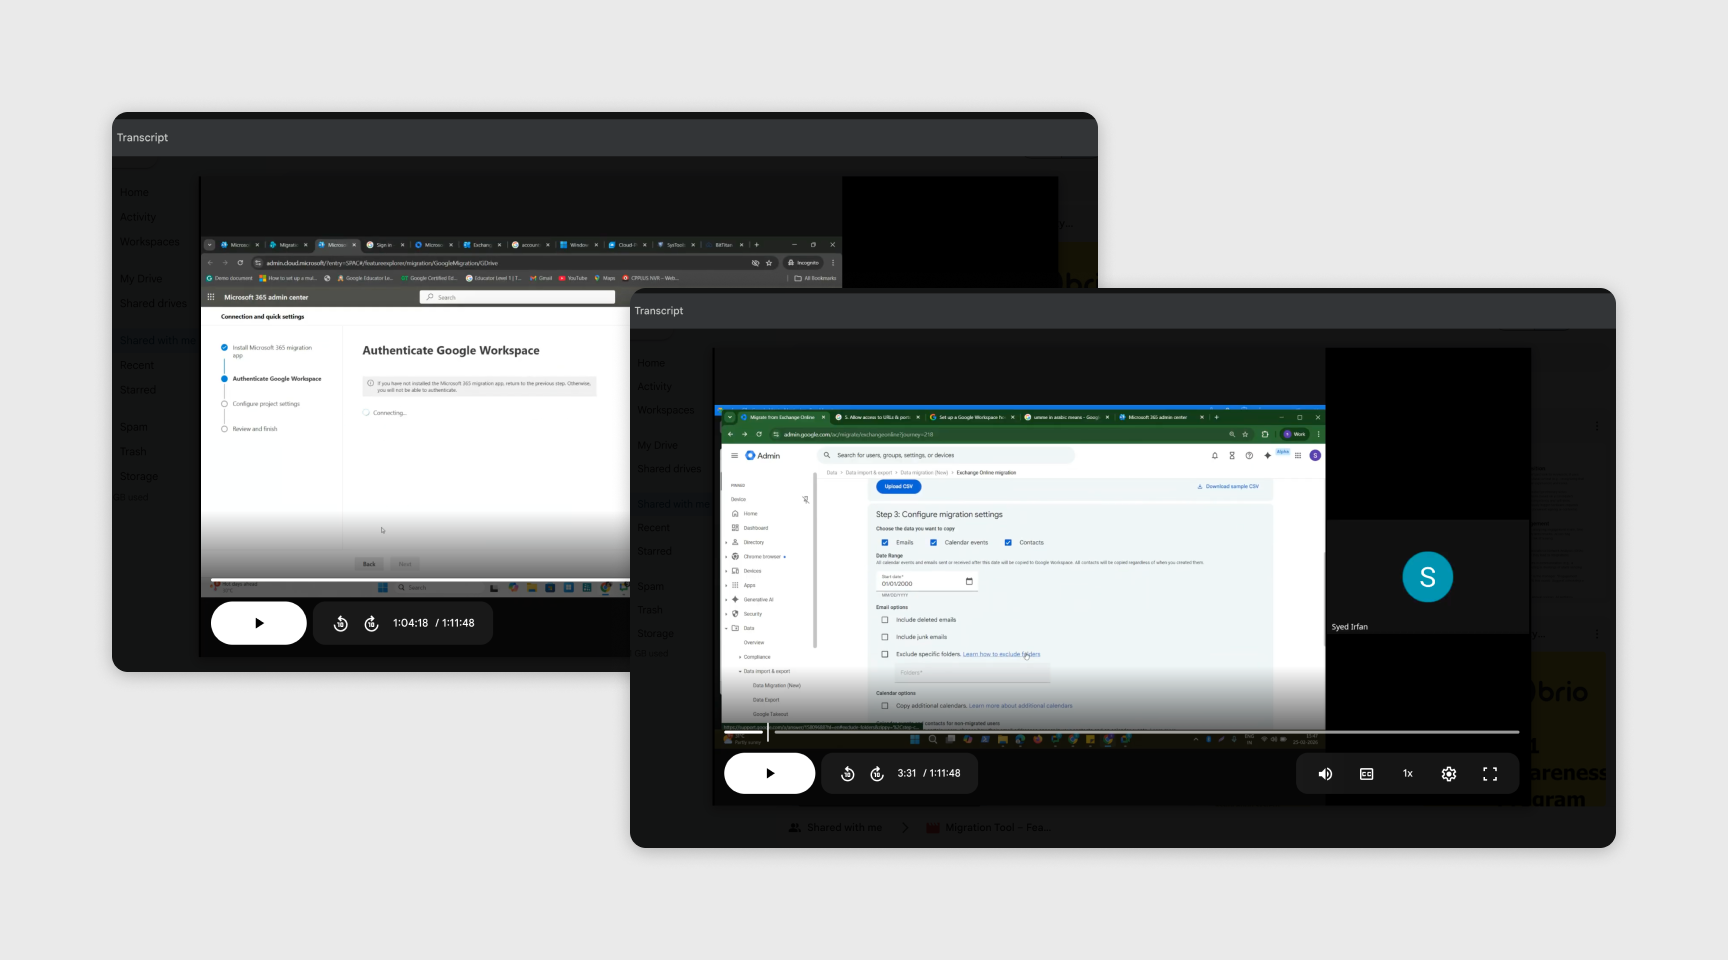Toggle the Emails checkbox in migration settings

point(885,543)
